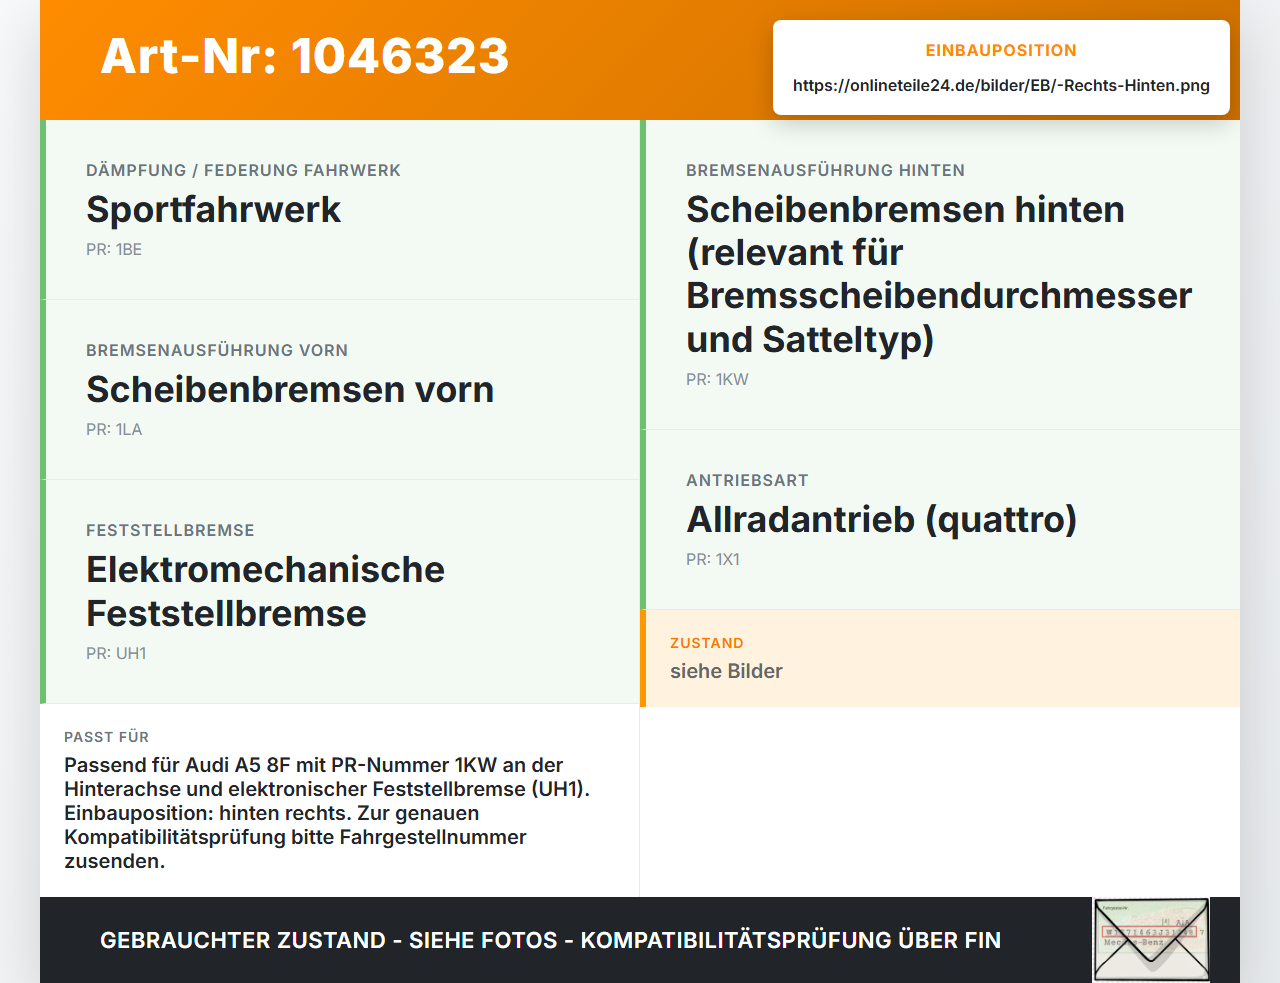Click the Audi A5 8F compatibility paragraph

click(x=327, y=813)
